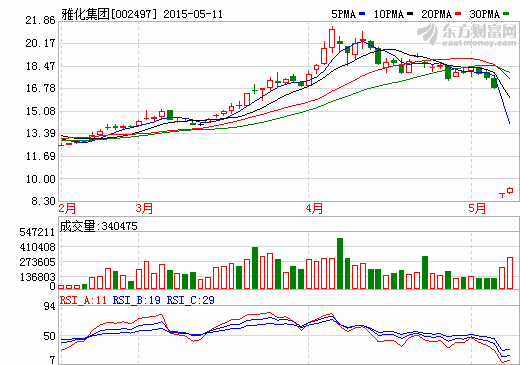Click the 4月 month axis label

(x=314, y=209)
